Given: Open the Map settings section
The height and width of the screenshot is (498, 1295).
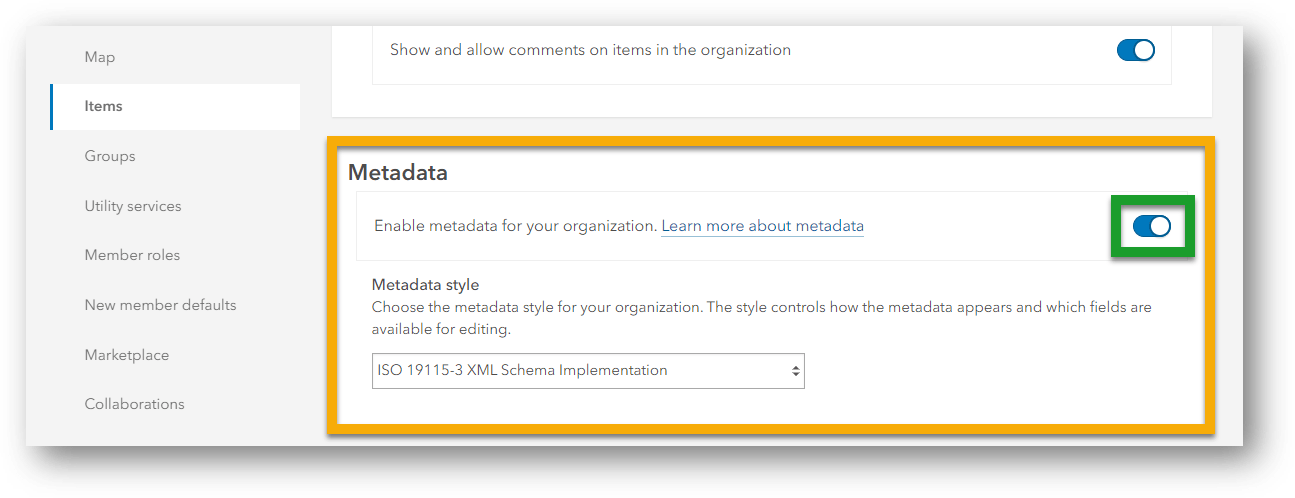Looking at the screenshot, I should click(100, 57).
